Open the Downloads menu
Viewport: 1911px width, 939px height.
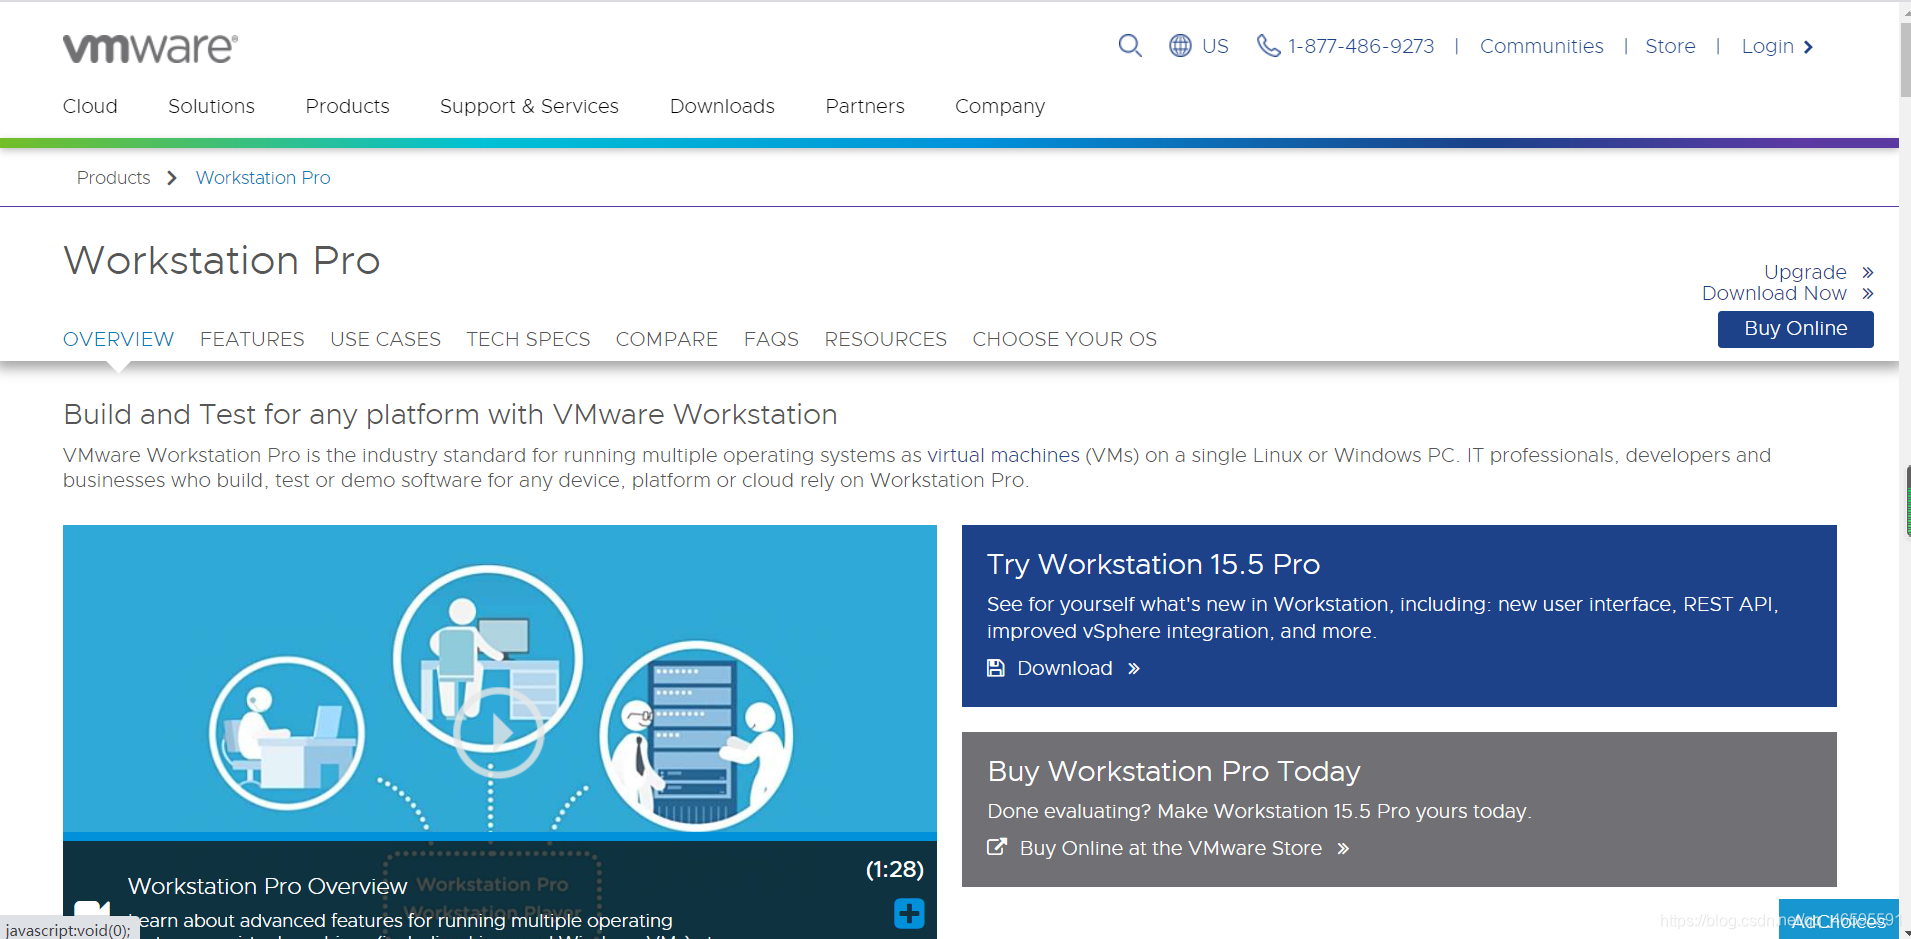(x=722, y=106)
